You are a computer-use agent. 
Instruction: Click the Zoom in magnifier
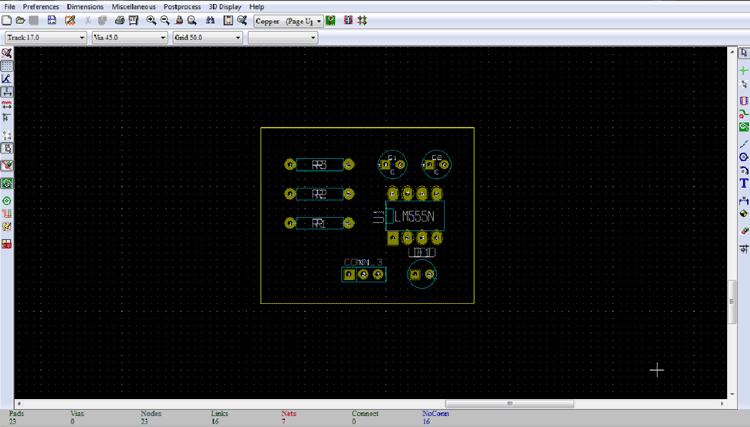[151, 21]
